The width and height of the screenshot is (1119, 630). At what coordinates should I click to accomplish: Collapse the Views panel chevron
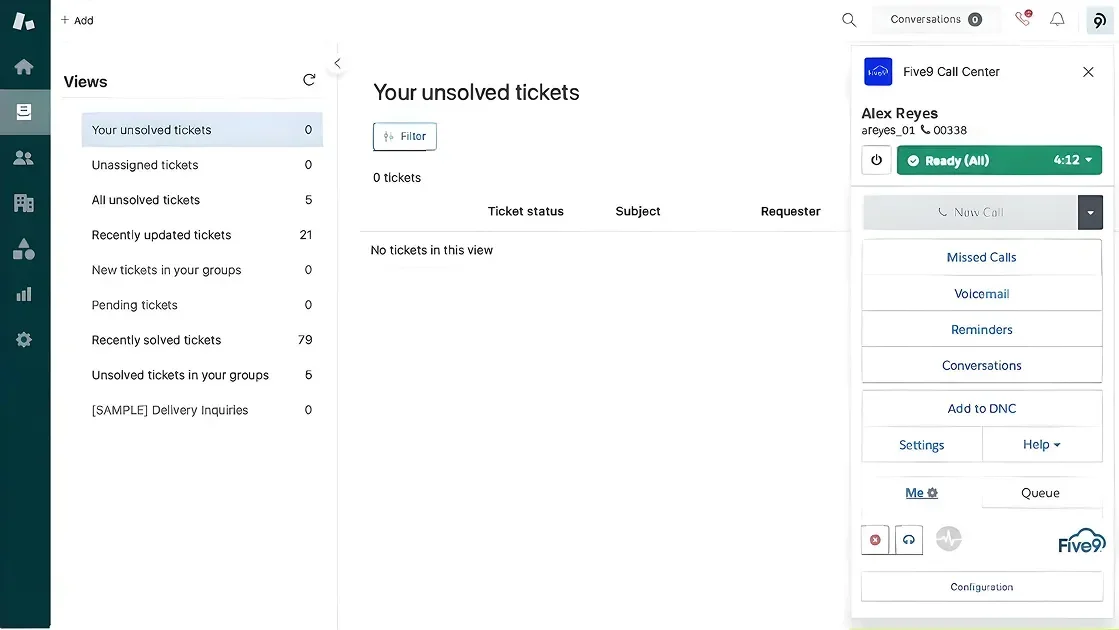(x=337, y=63)
